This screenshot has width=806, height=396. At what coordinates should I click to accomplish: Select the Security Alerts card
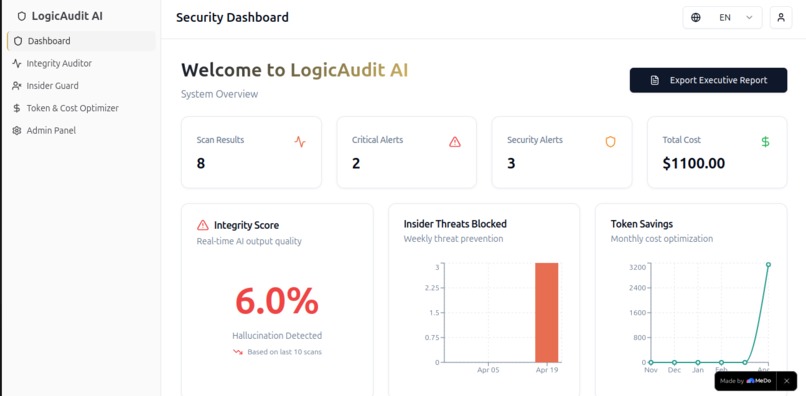[562, 152]
